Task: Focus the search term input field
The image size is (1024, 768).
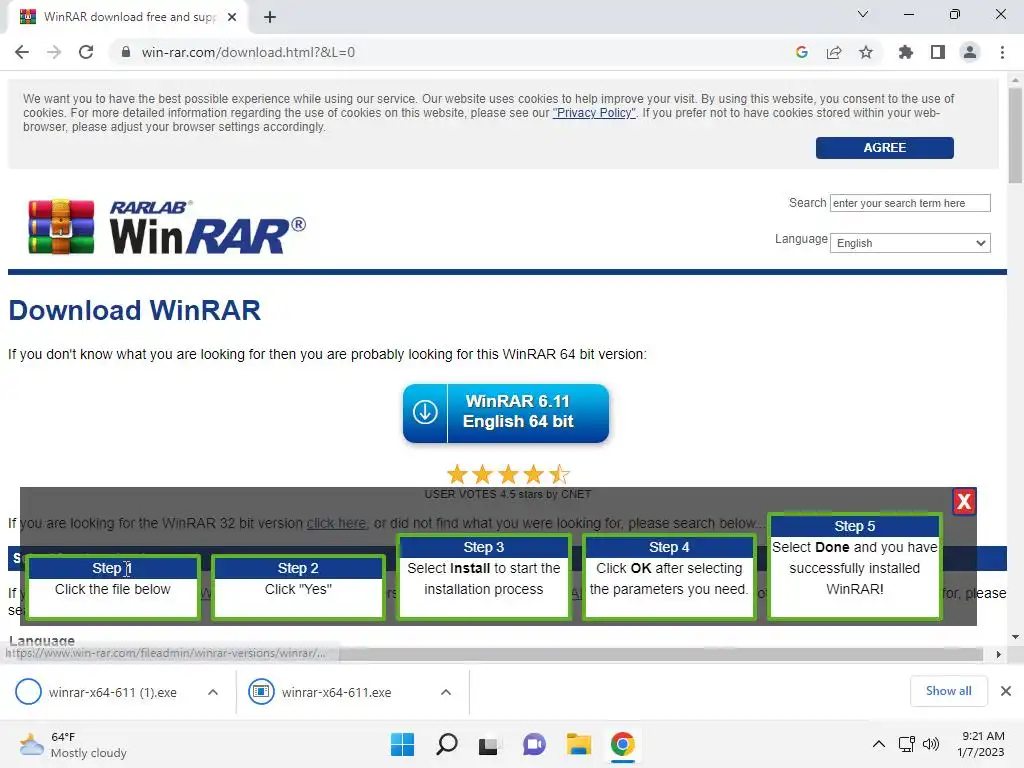Action: click(x=910, y=203)
